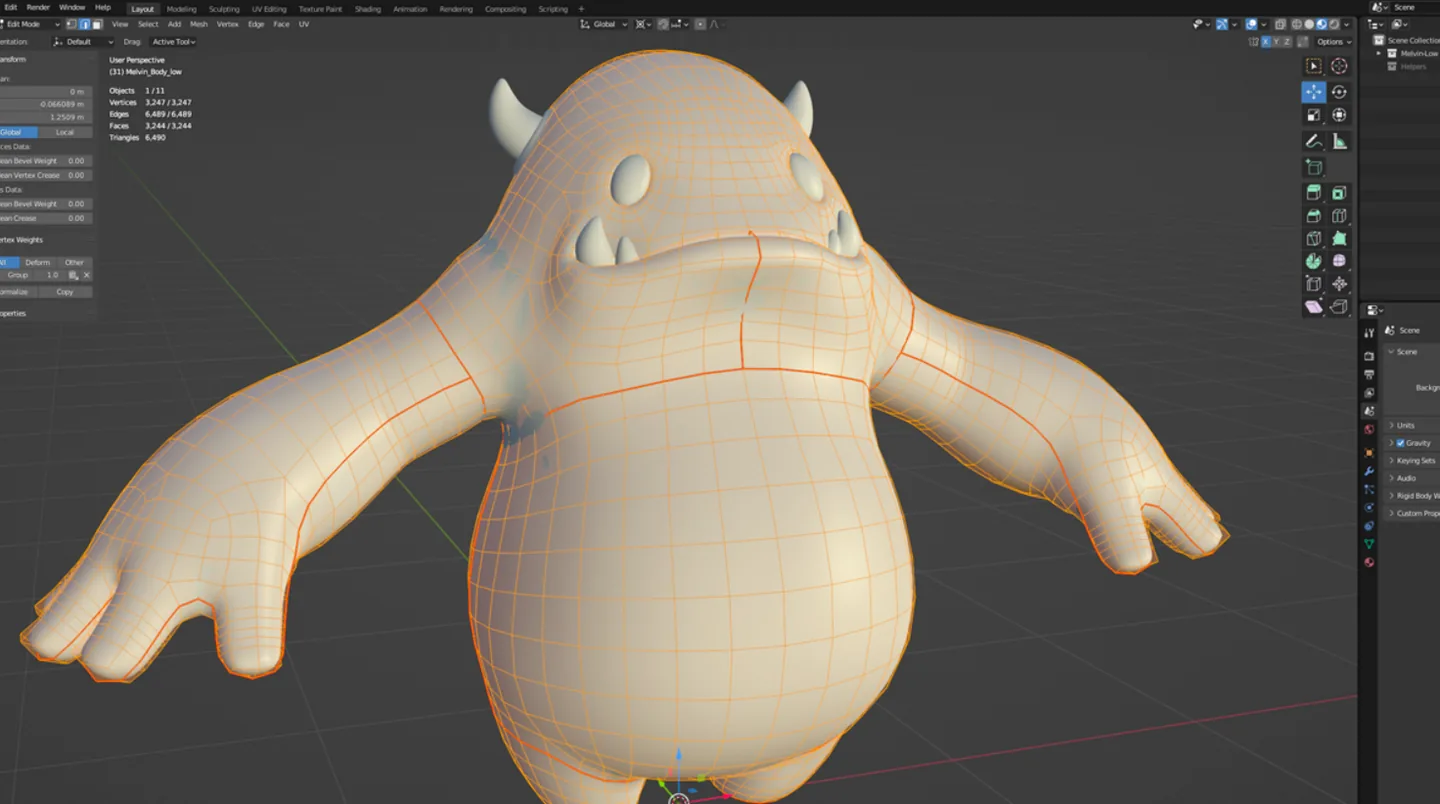Enable the Gravity checkbox
Viewport: 1440px width, 804px height.
pyautogui.click(x=1400, y=443)
